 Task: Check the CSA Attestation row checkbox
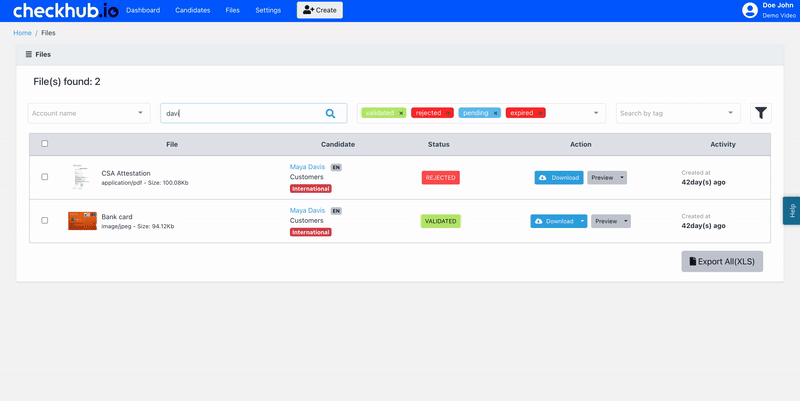coord(44,177)
